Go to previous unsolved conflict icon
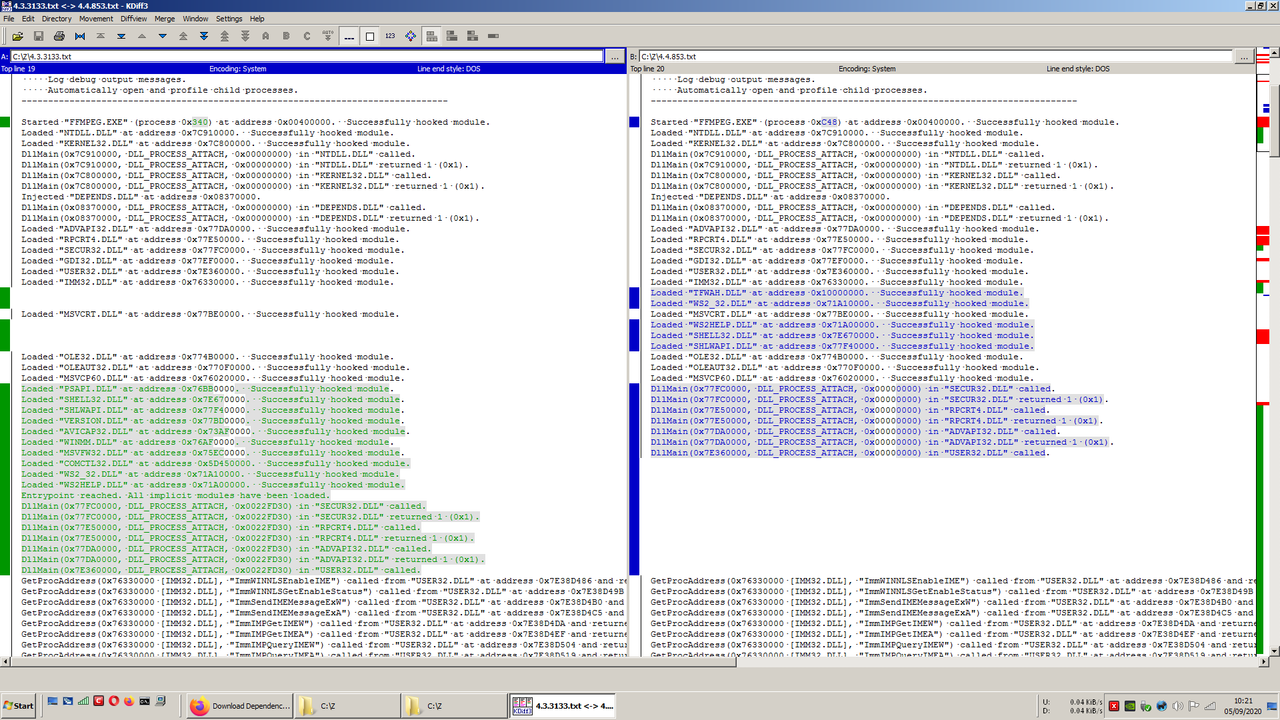1280x720 pixels. pyautogui.click(x=225, y=36)
